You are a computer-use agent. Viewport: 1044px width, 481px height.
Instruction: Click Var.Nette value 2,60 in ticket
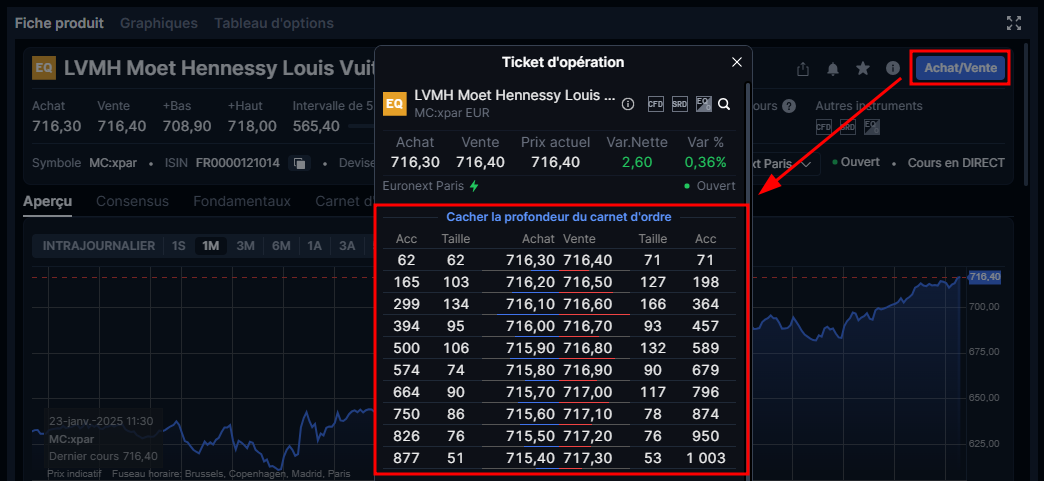638,162
